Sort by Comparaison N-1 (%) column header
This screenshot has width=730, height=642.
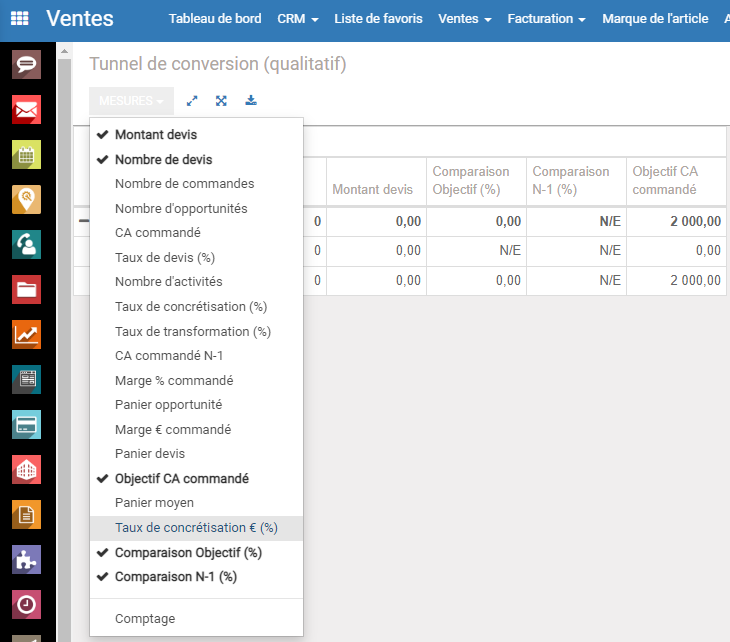tap(576, 182)
